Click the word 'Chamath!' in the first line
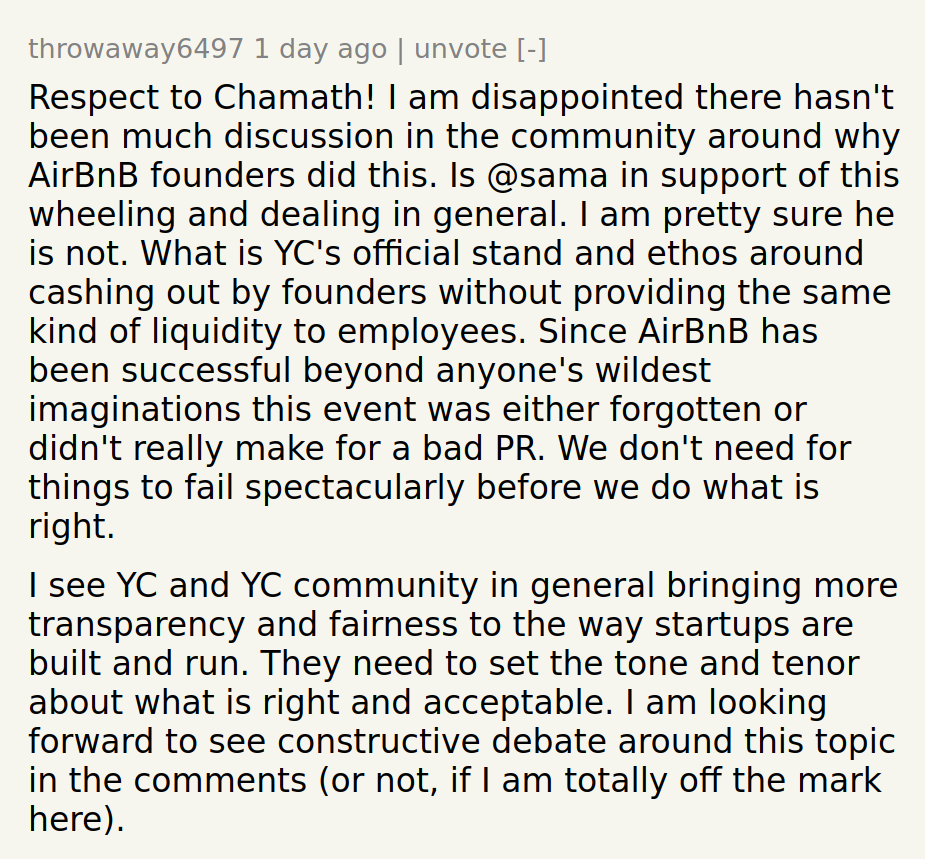 [294, 97]
